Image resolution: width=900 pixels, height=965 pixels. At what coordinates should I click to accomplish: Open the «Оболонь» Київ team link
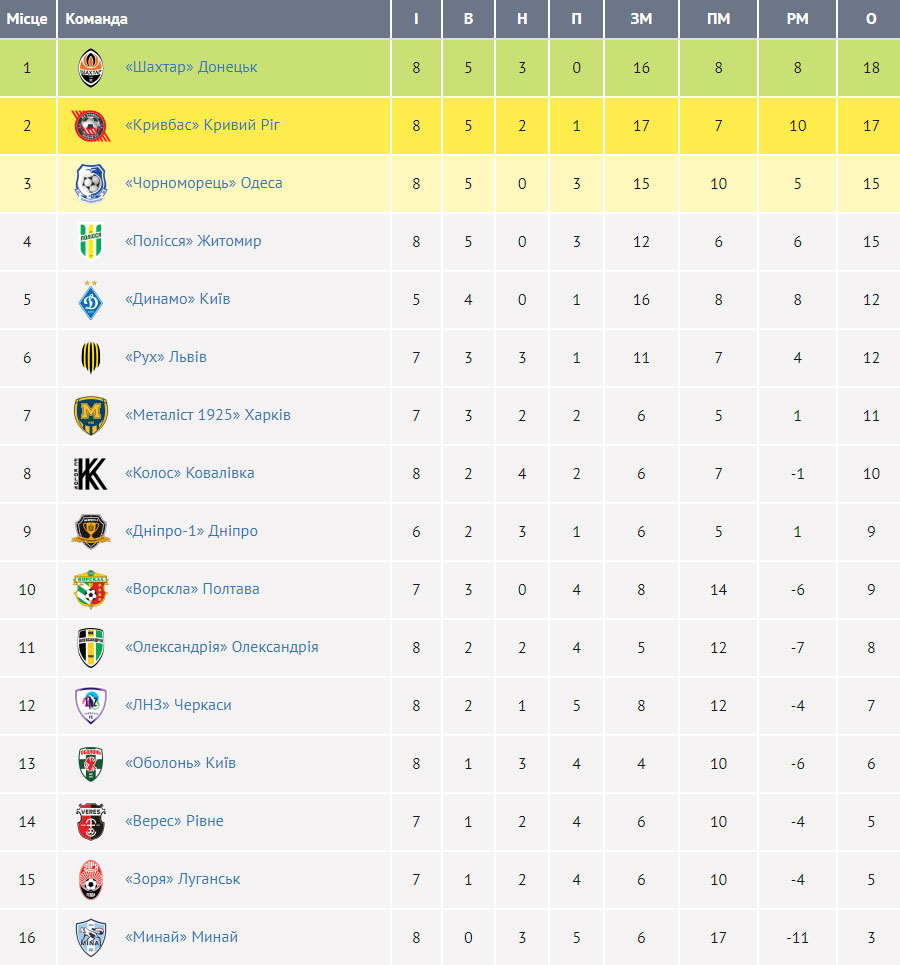click(180, 763)
